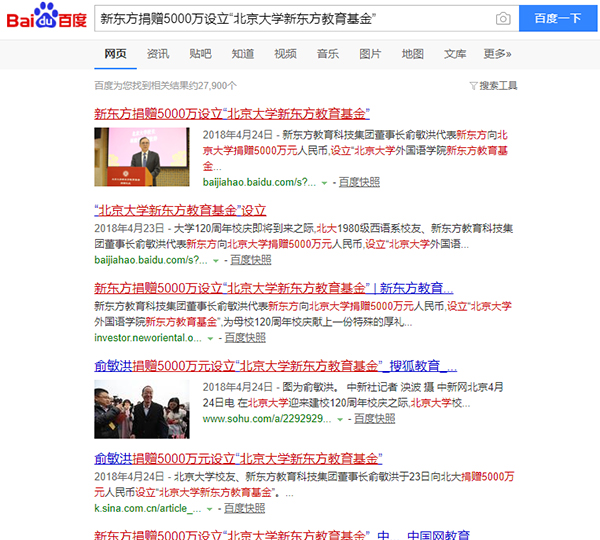Switch to the 贴吧 tab

[200, 54]
